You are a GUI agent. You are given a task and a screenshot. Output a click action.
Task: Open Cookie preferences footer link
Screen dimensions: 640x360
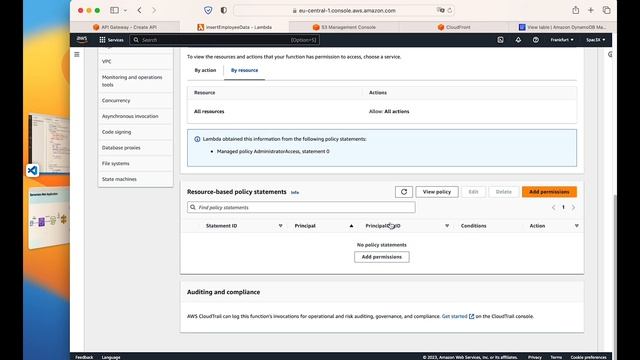pos(589,357)
